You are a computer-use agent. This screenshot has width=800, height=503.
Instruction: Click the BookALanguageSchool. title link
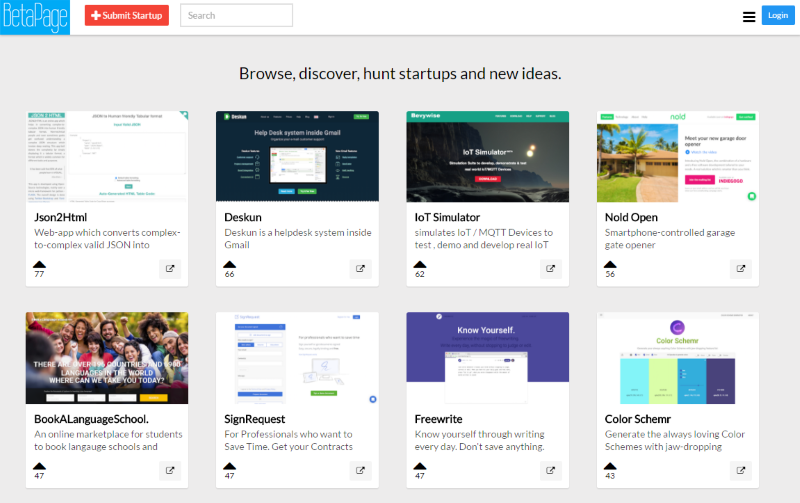[91, 419]
